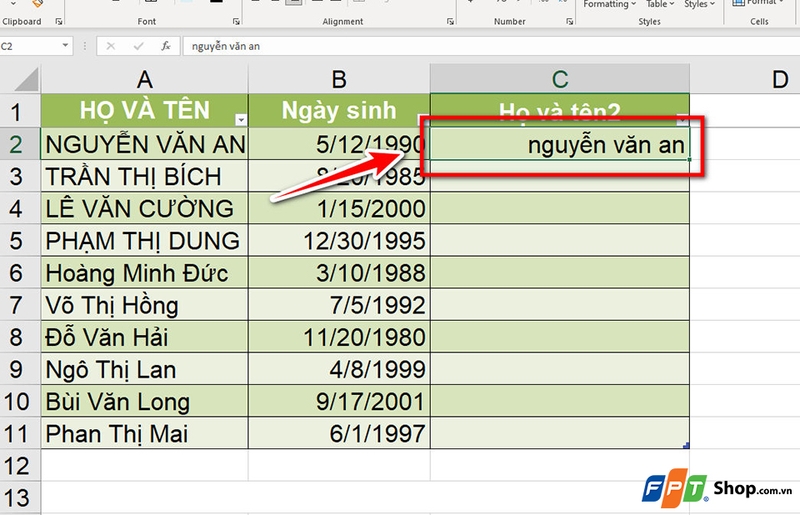Viewport: 800px width, 515px height.
Task: Select date cell 7/5/1992
Action: [339, 305]
